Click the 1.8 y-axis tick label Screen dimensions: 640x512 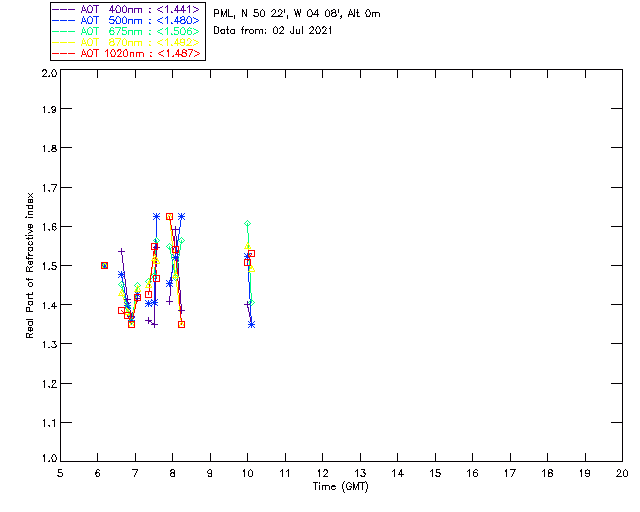click(x=49, y=148)
